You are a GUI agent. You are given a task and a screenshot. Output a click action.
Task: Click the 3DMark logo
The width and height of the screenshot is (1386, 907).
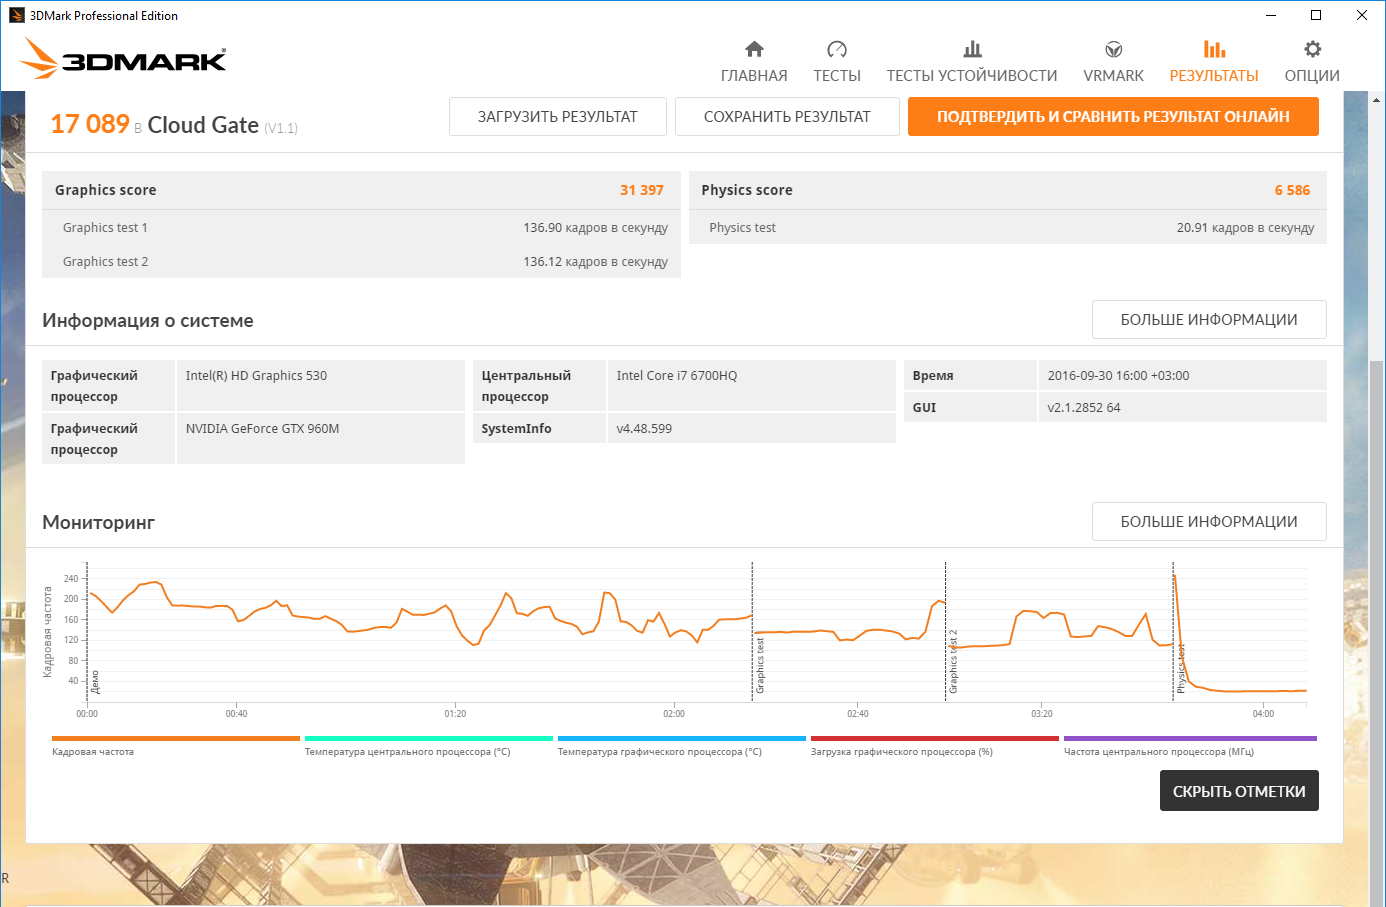click(x=124, y=58)
